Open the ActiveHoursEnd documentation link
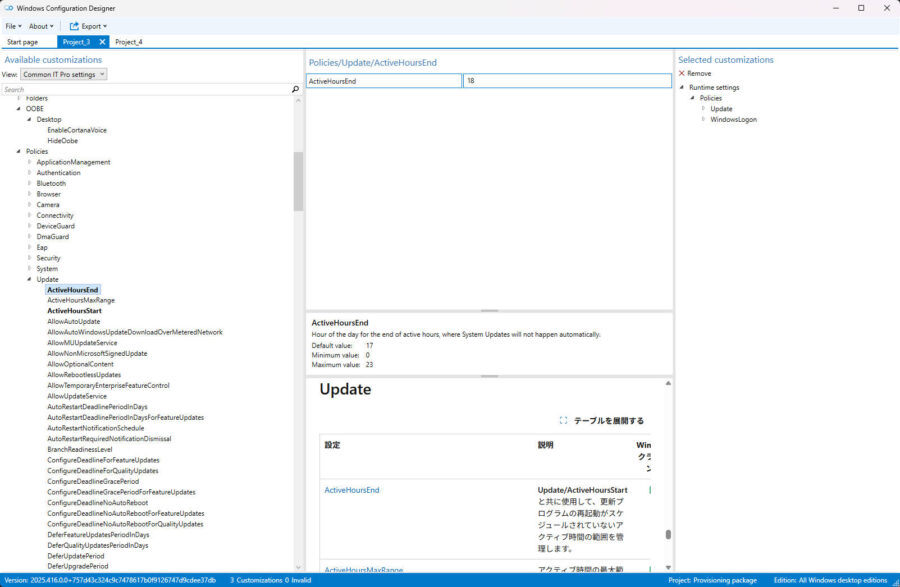 point(352,490)
